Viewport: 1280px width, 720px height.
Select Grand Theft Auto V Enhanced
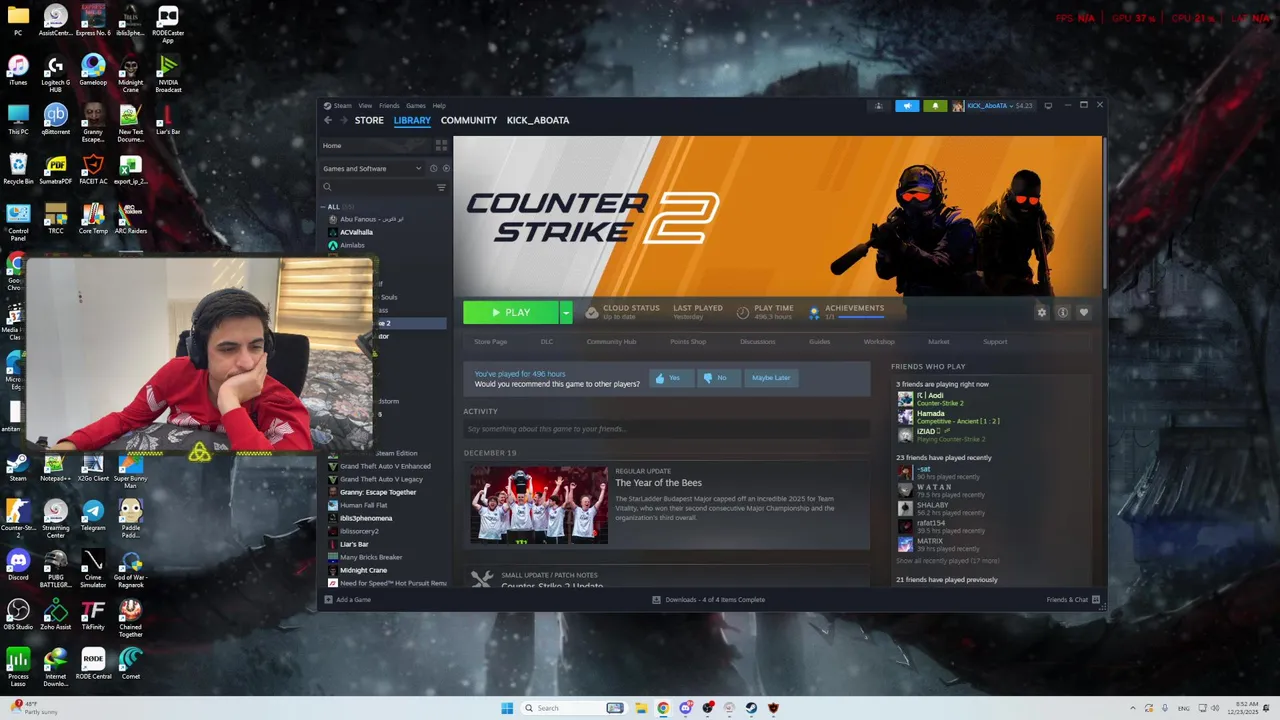[x=385, y=466]
